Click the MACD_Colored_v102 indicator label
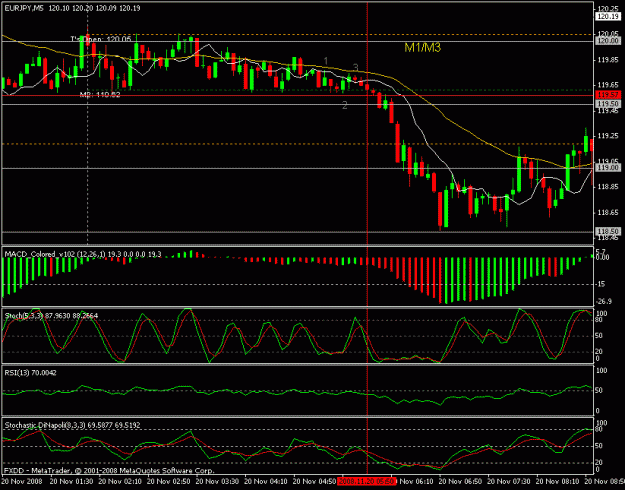 pyautogui.click(x=83, y=254)
